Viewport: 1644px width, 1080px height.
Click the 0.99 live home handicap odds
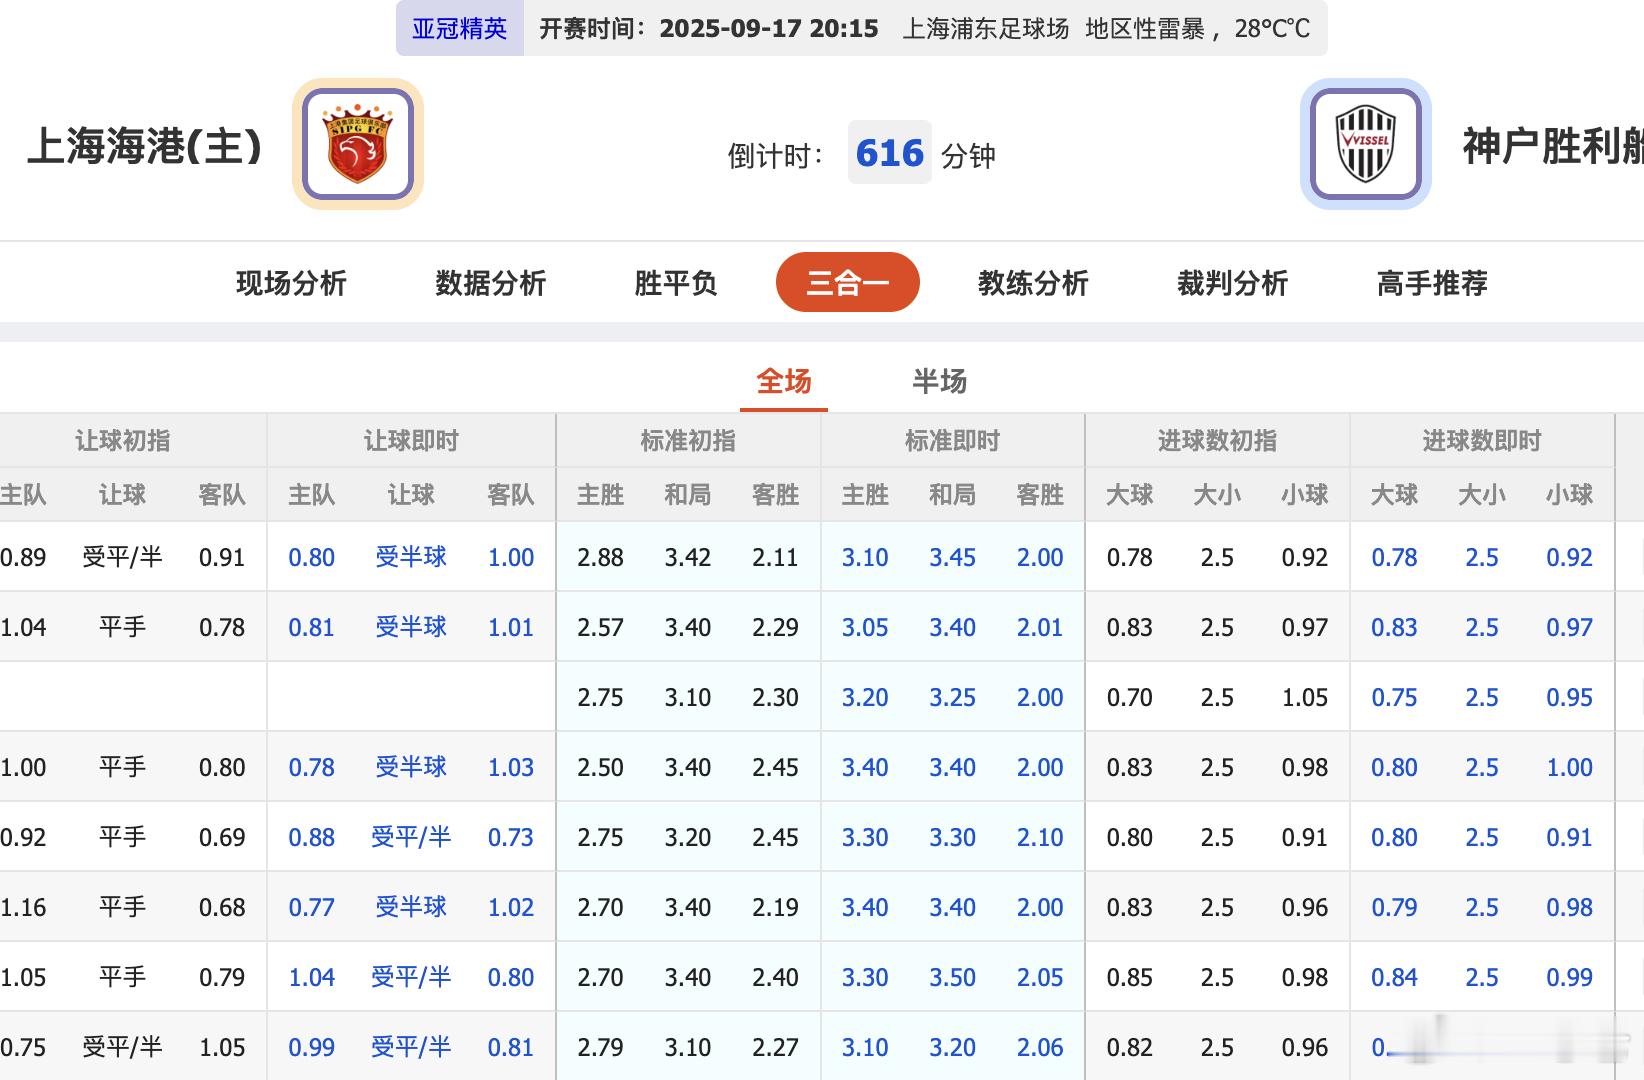(312, 1047)
